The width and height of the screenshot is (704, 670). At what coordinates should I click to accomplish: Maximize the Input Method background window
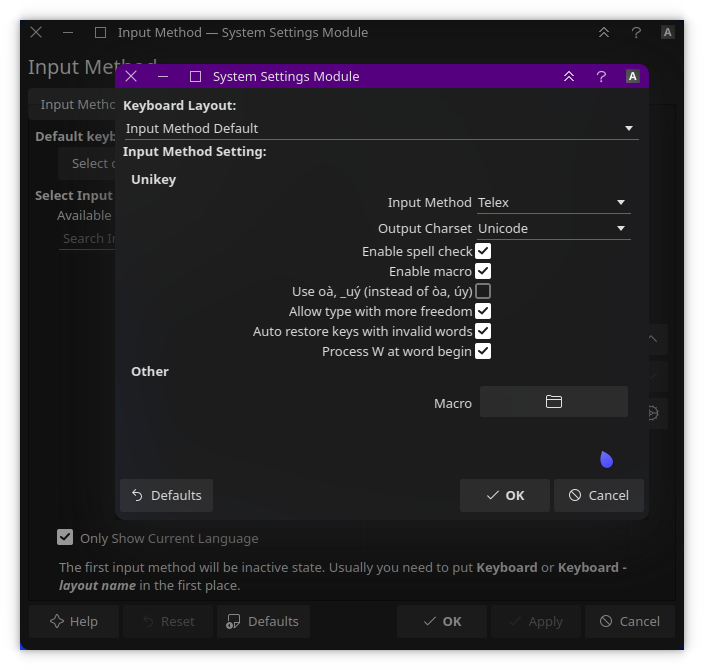[101, 33]
